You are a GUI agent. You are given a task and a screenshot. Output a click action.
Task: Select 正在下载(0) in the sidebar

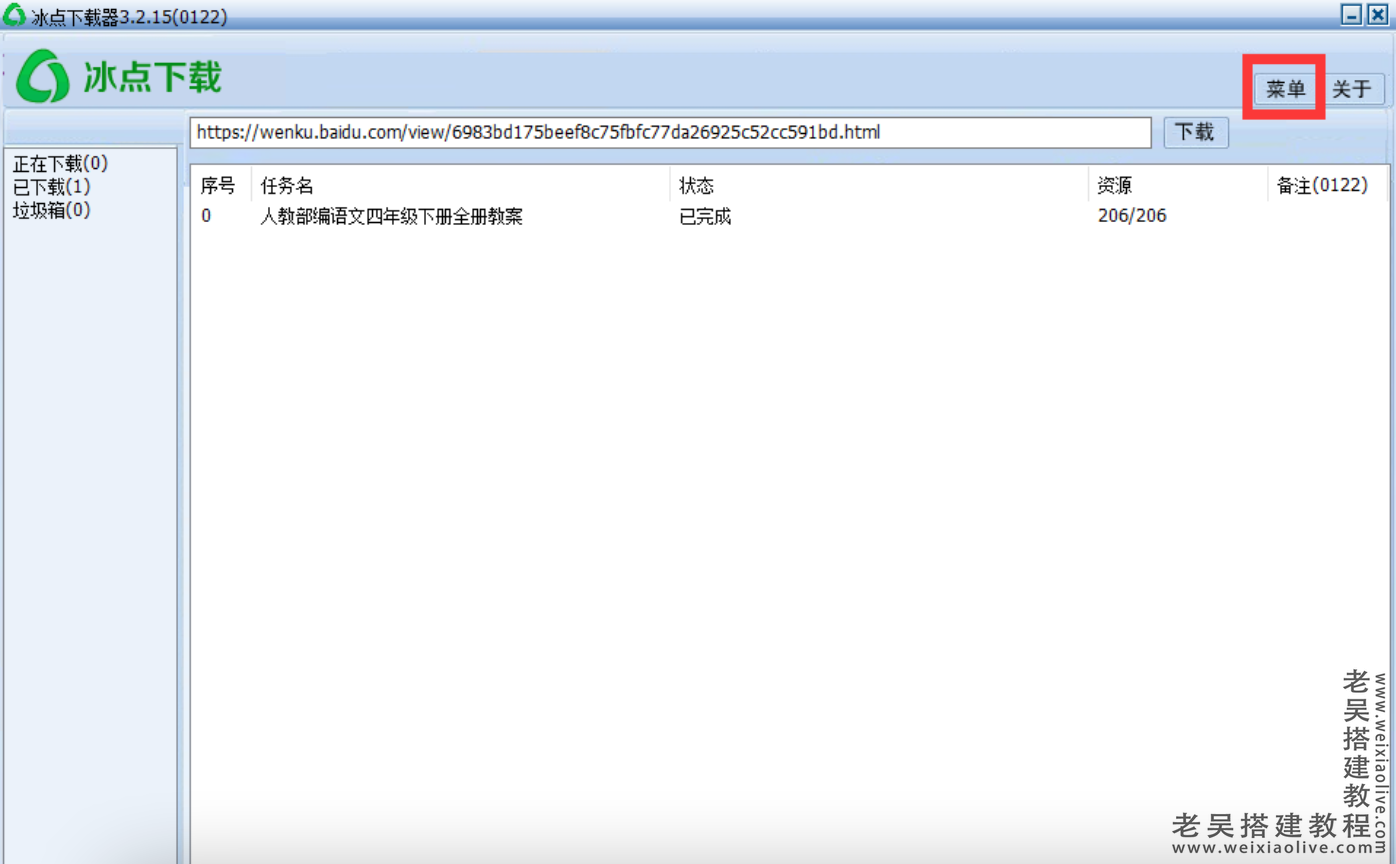[60, 164]
